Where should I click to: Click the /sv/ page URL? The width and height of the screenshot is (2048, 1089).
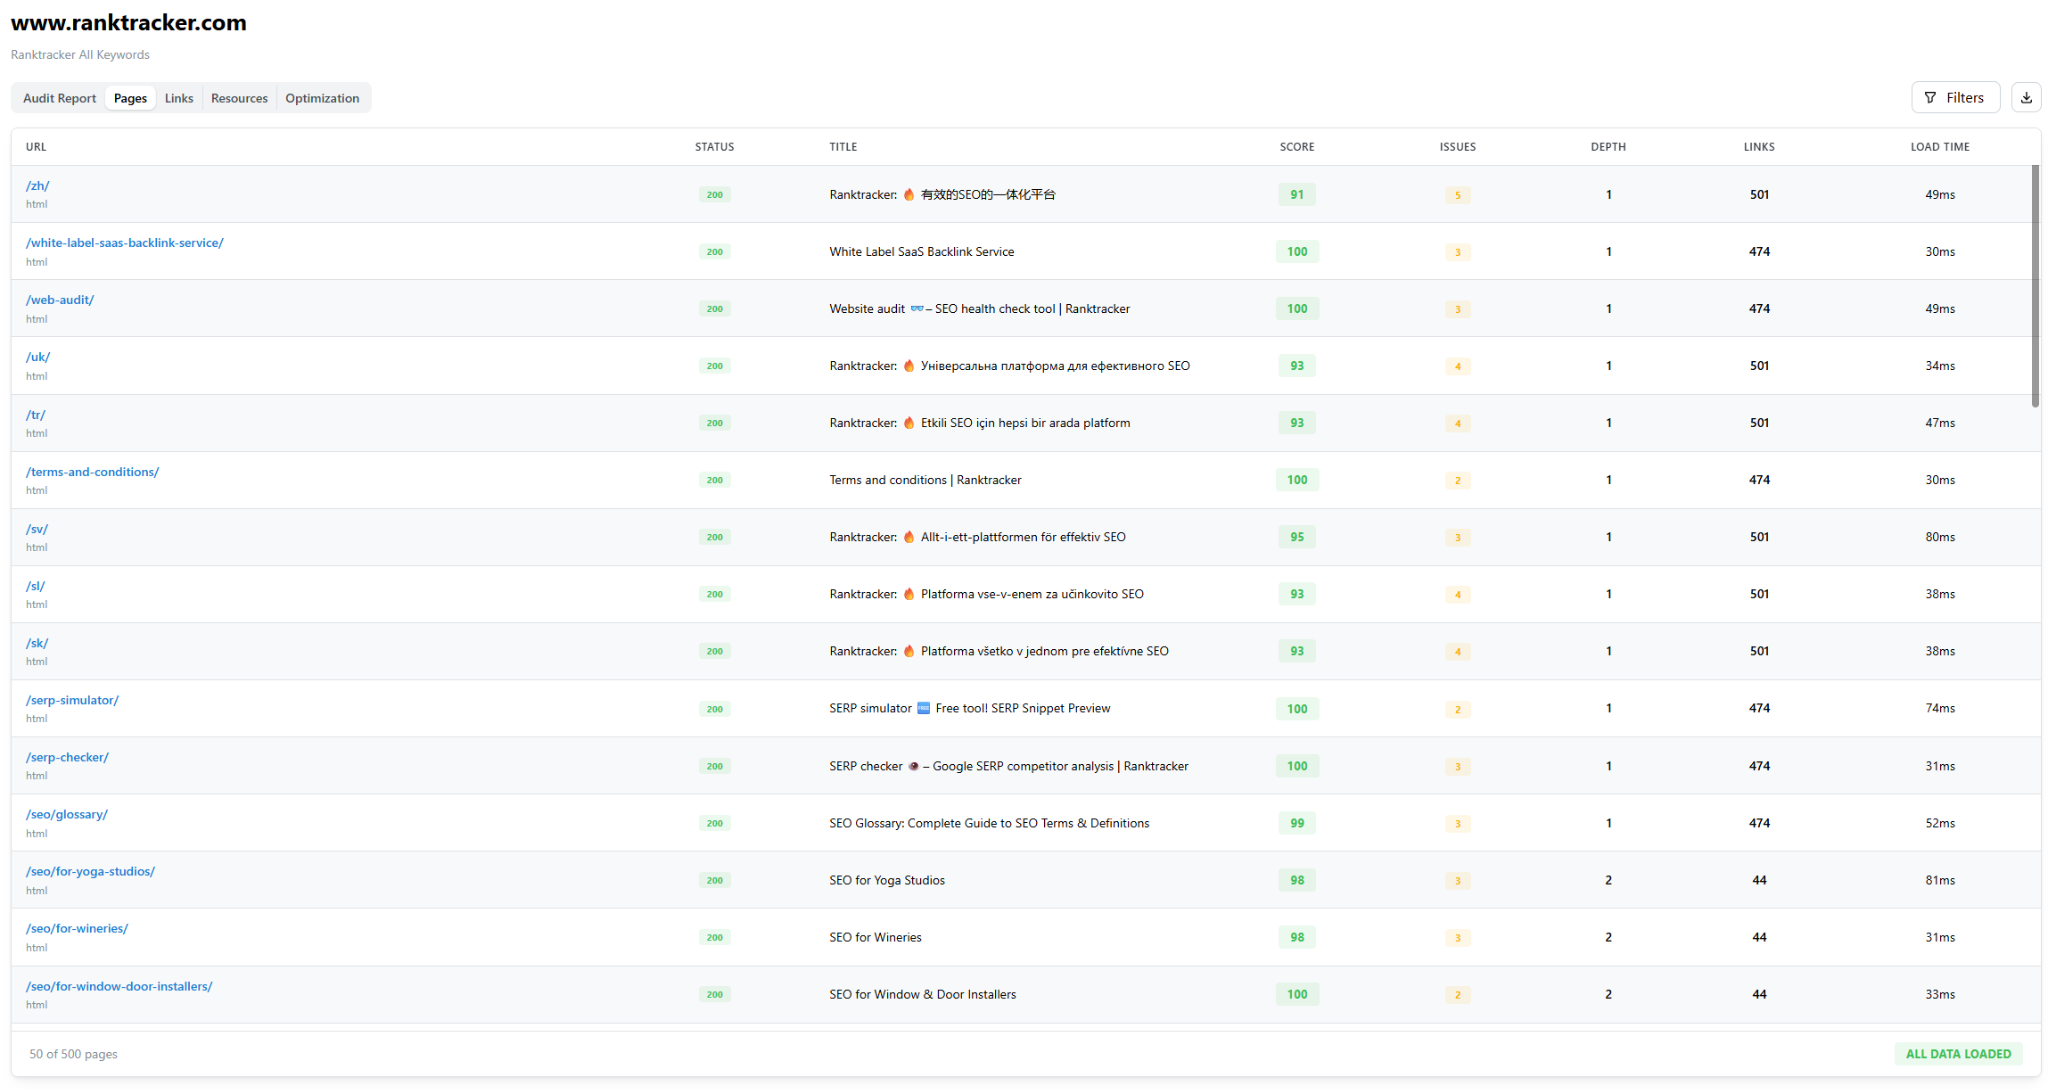pyautogui.click(x=37, y=529)
